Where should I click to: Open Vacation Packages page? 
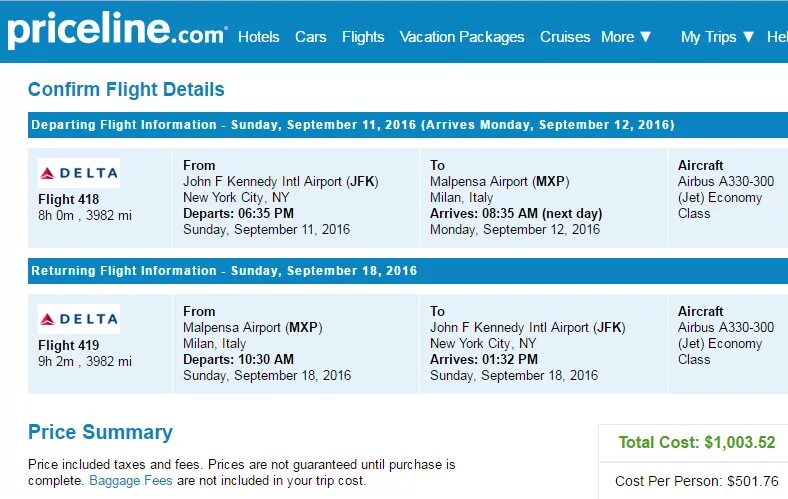tap(462, 37)
